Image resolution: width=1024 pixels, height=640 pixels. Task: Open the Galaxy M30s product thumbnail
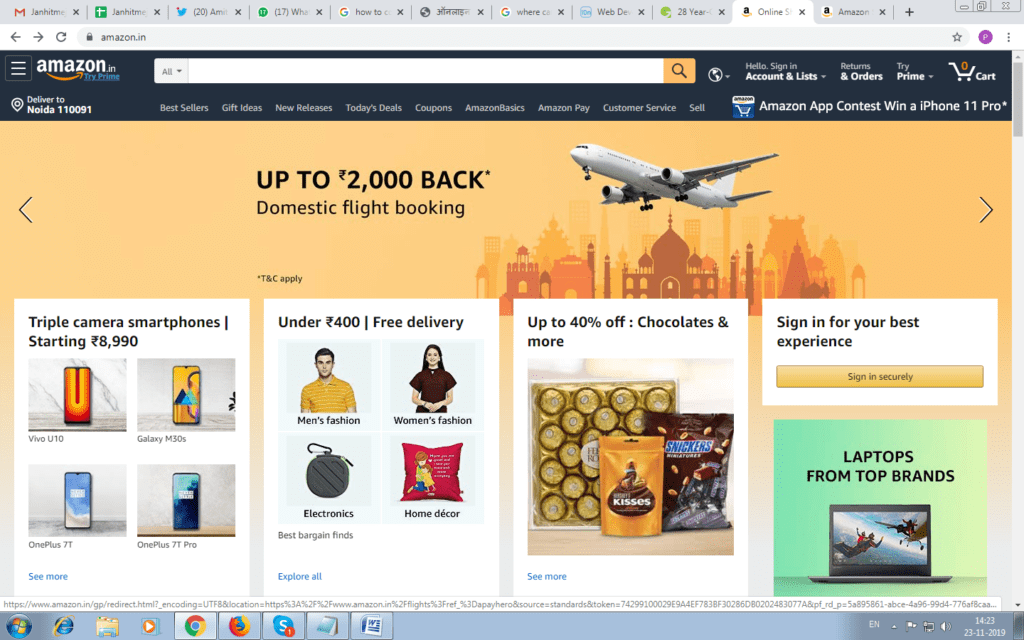click(x=186, y=394)
